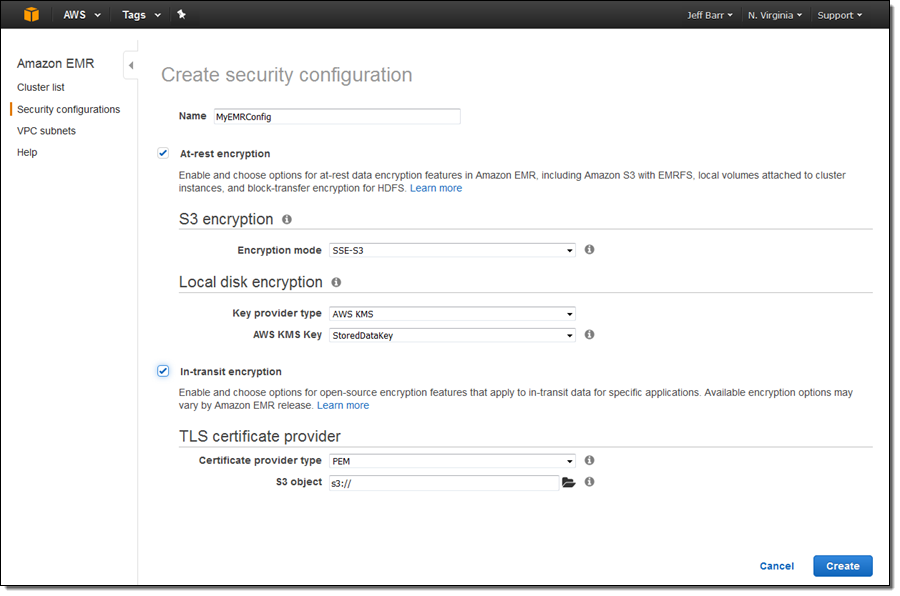900x596 pixels.
Task: Uncheck the In-transit encryption checkbox
Action: [163, 371]
